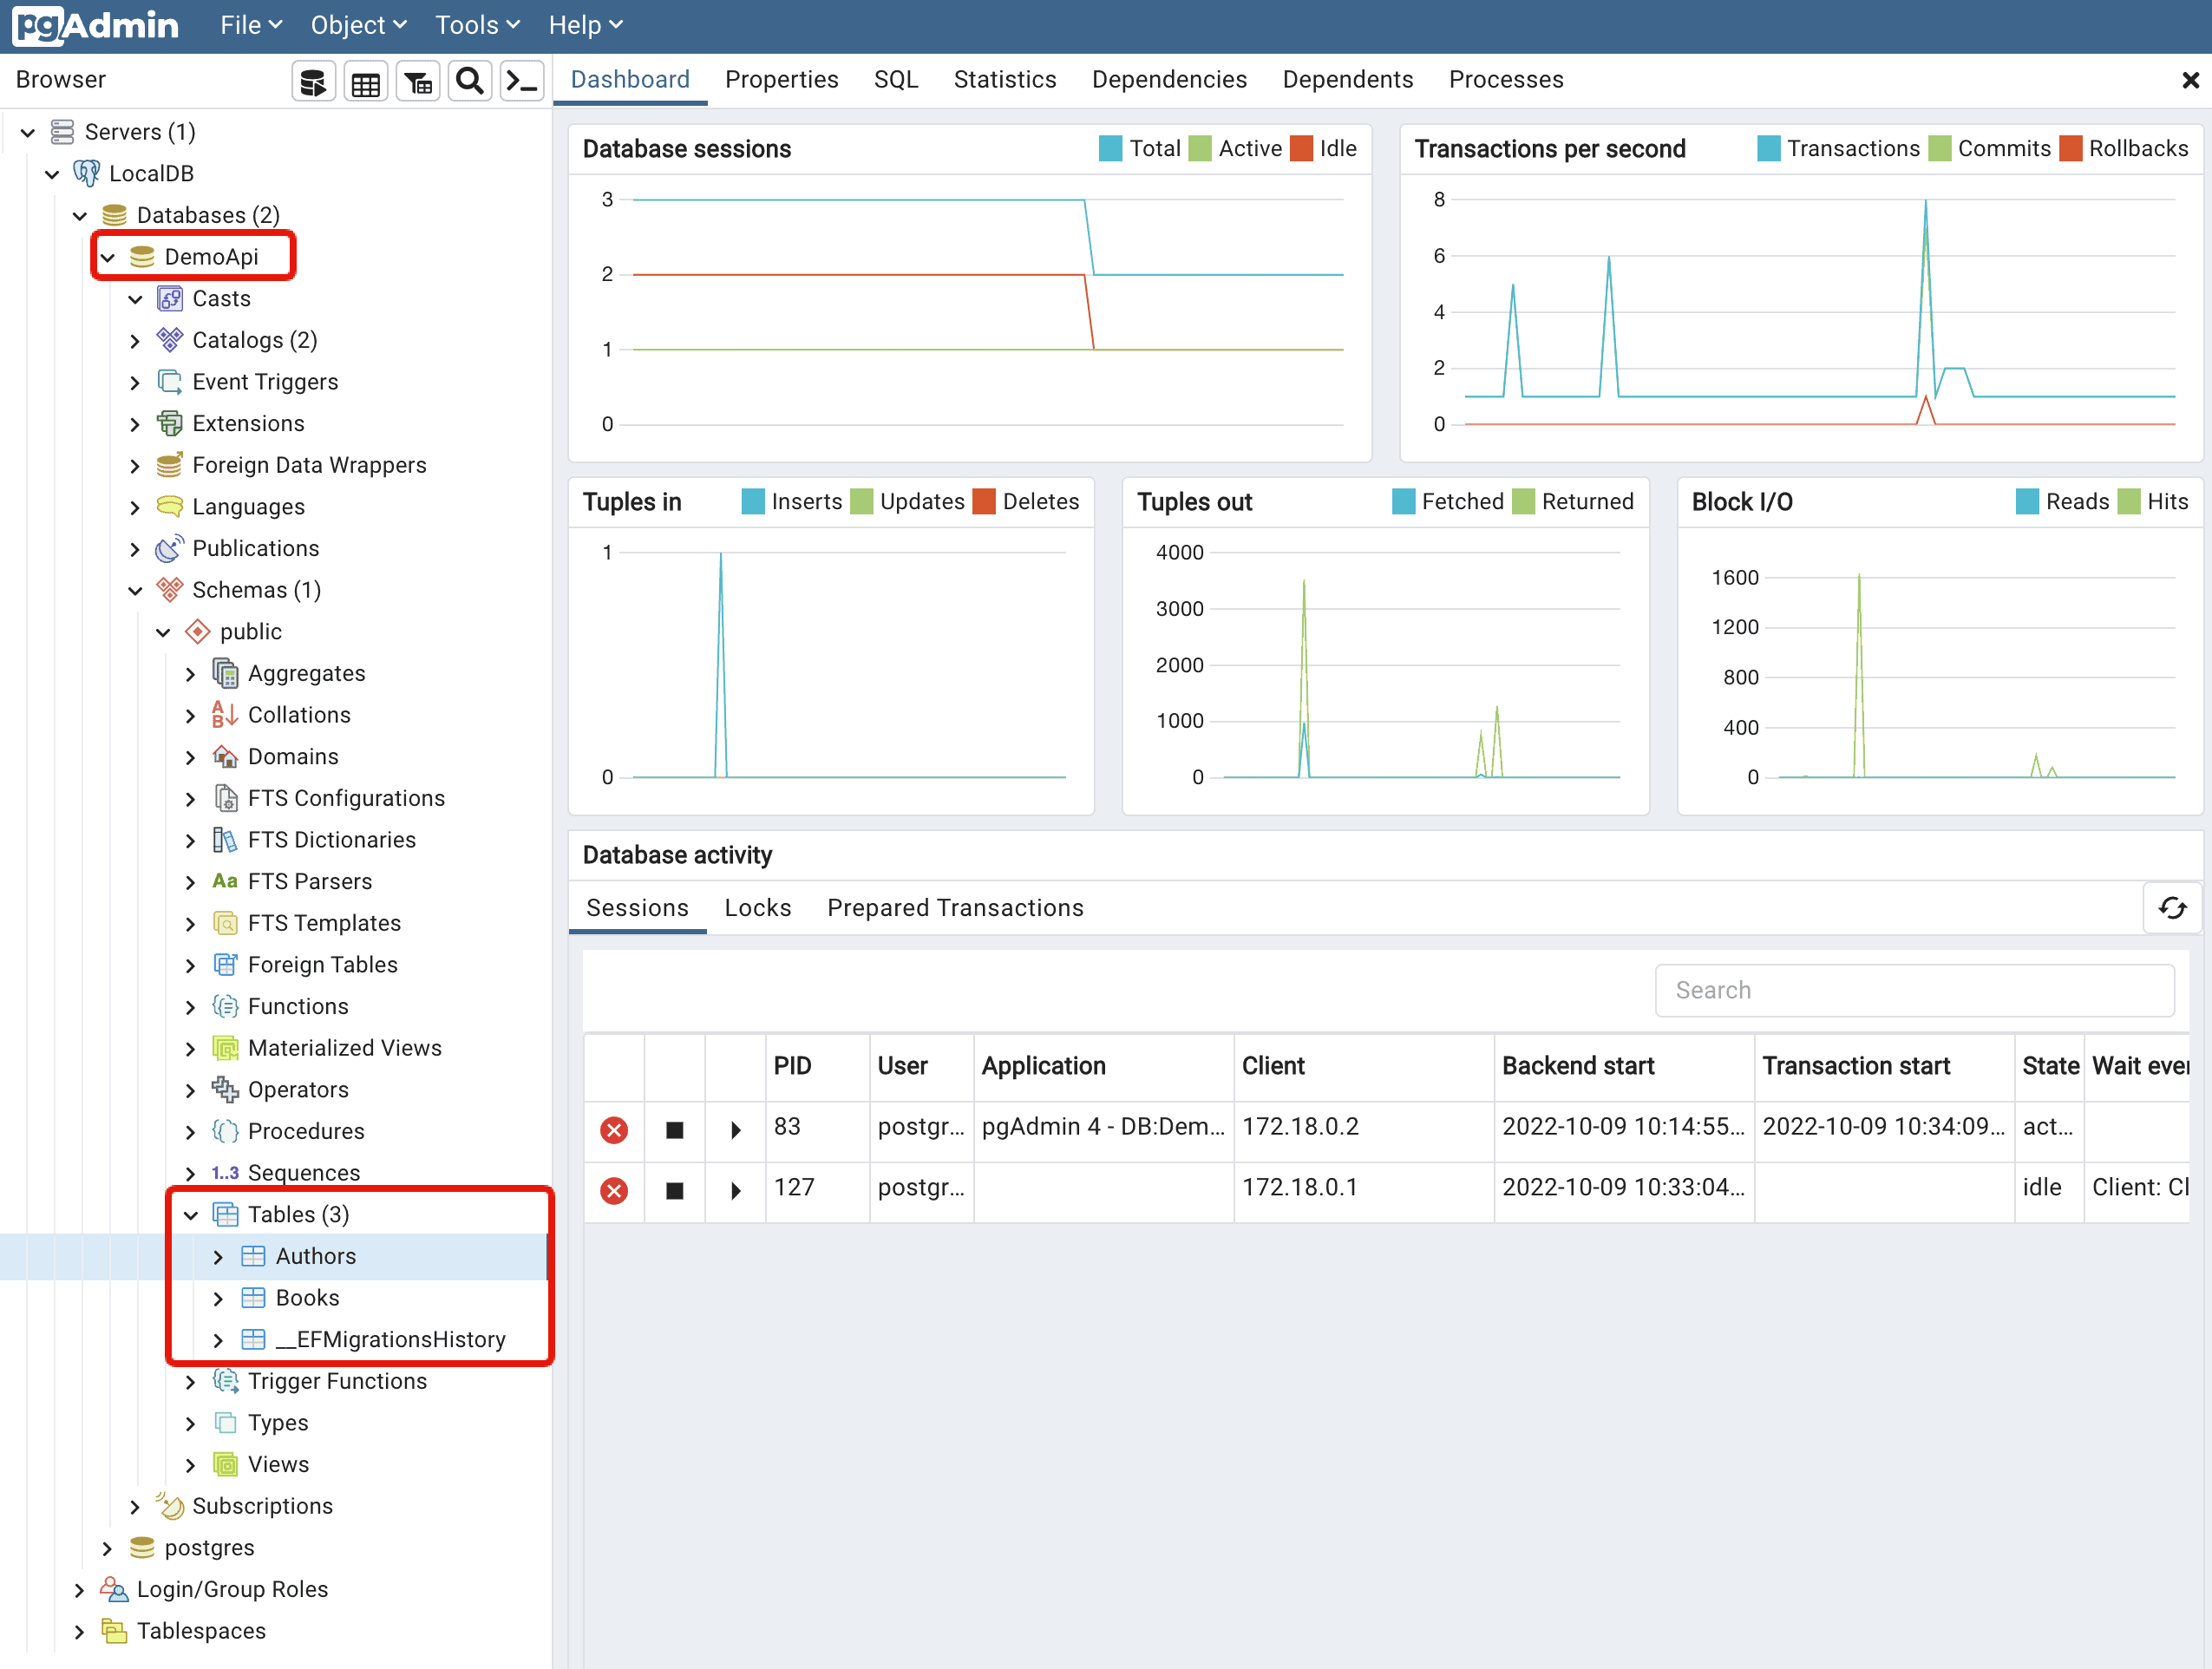The width and height of the screenshot is (2212, 1669).
Task: Click the Search objects magnifier icon
Action: tap(470, 80)
